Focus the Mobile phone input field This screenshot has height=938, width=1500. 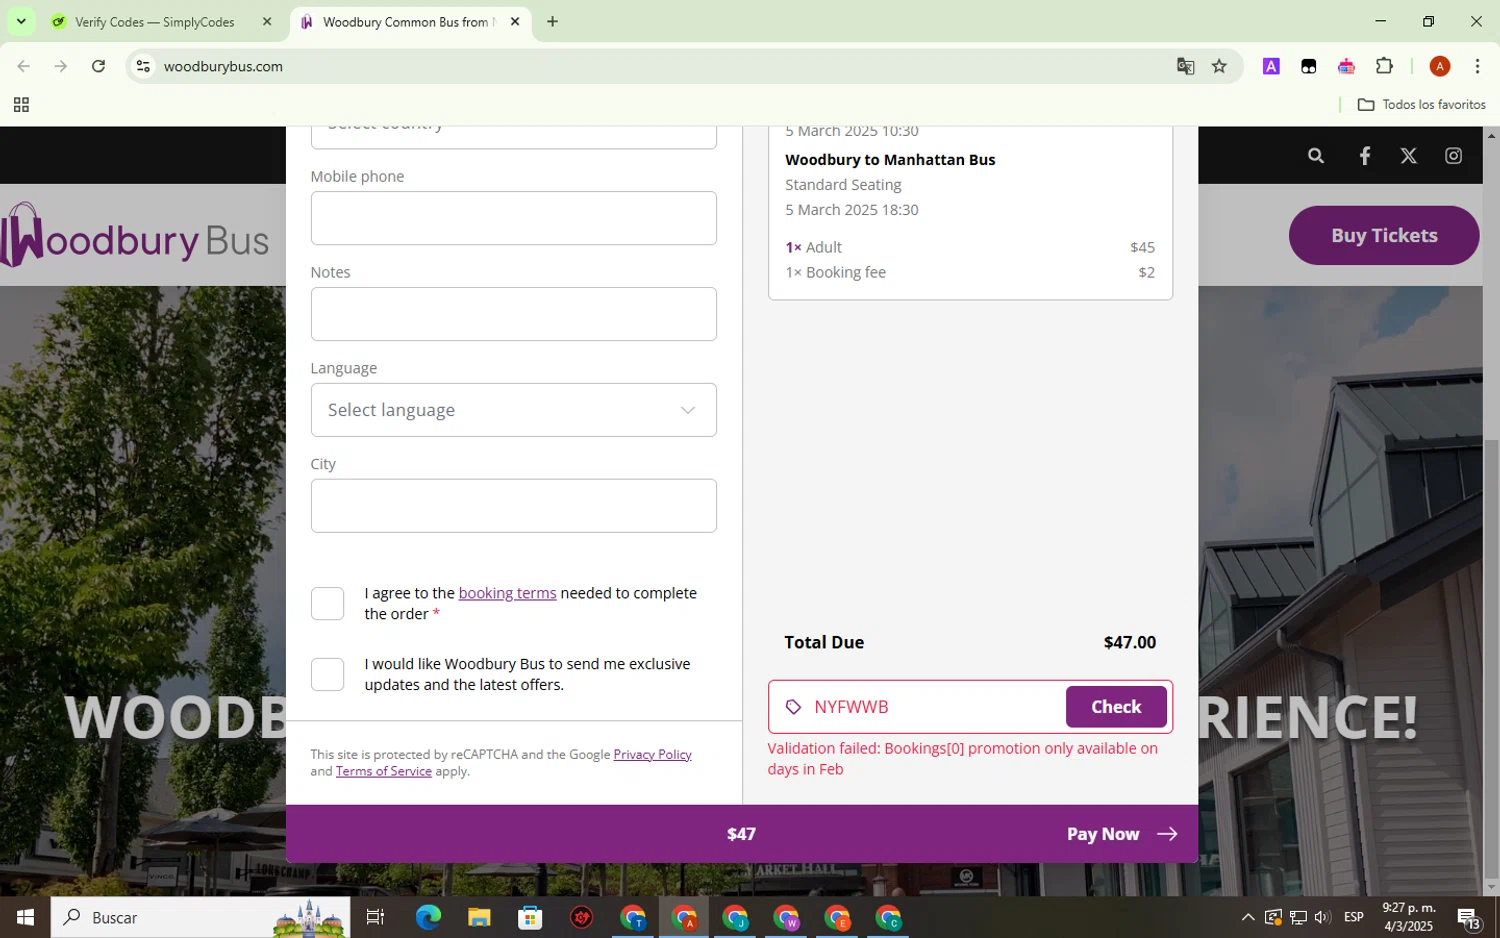[x=513, y=218]
